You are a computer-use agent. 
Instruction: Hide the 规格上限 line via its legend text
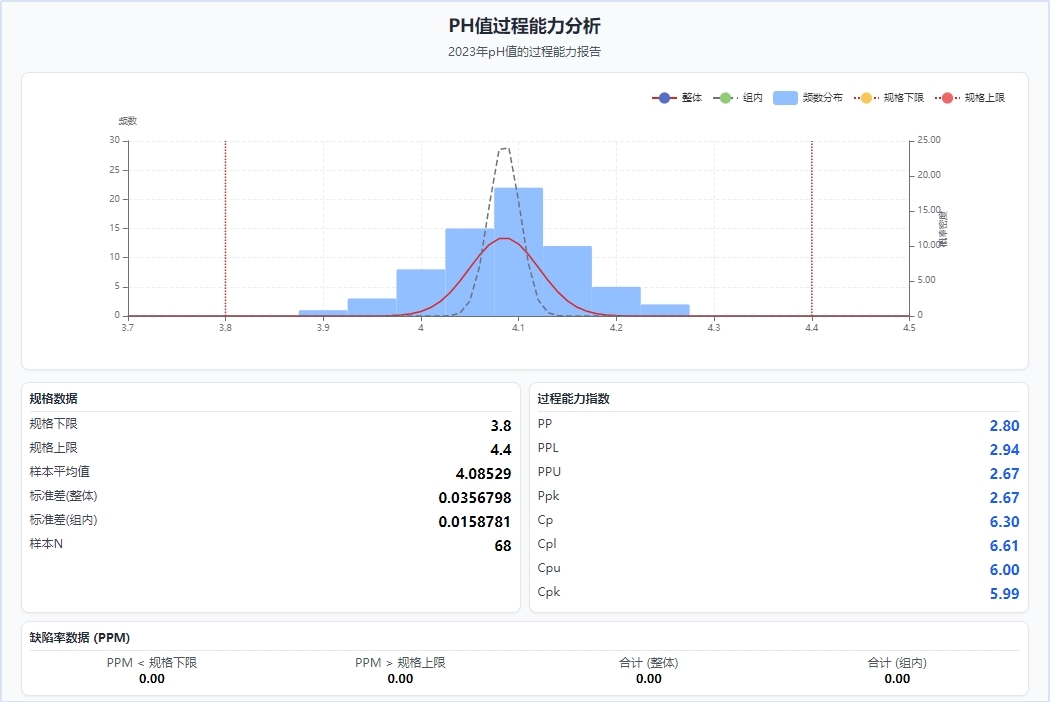click(x=984, y=98)
